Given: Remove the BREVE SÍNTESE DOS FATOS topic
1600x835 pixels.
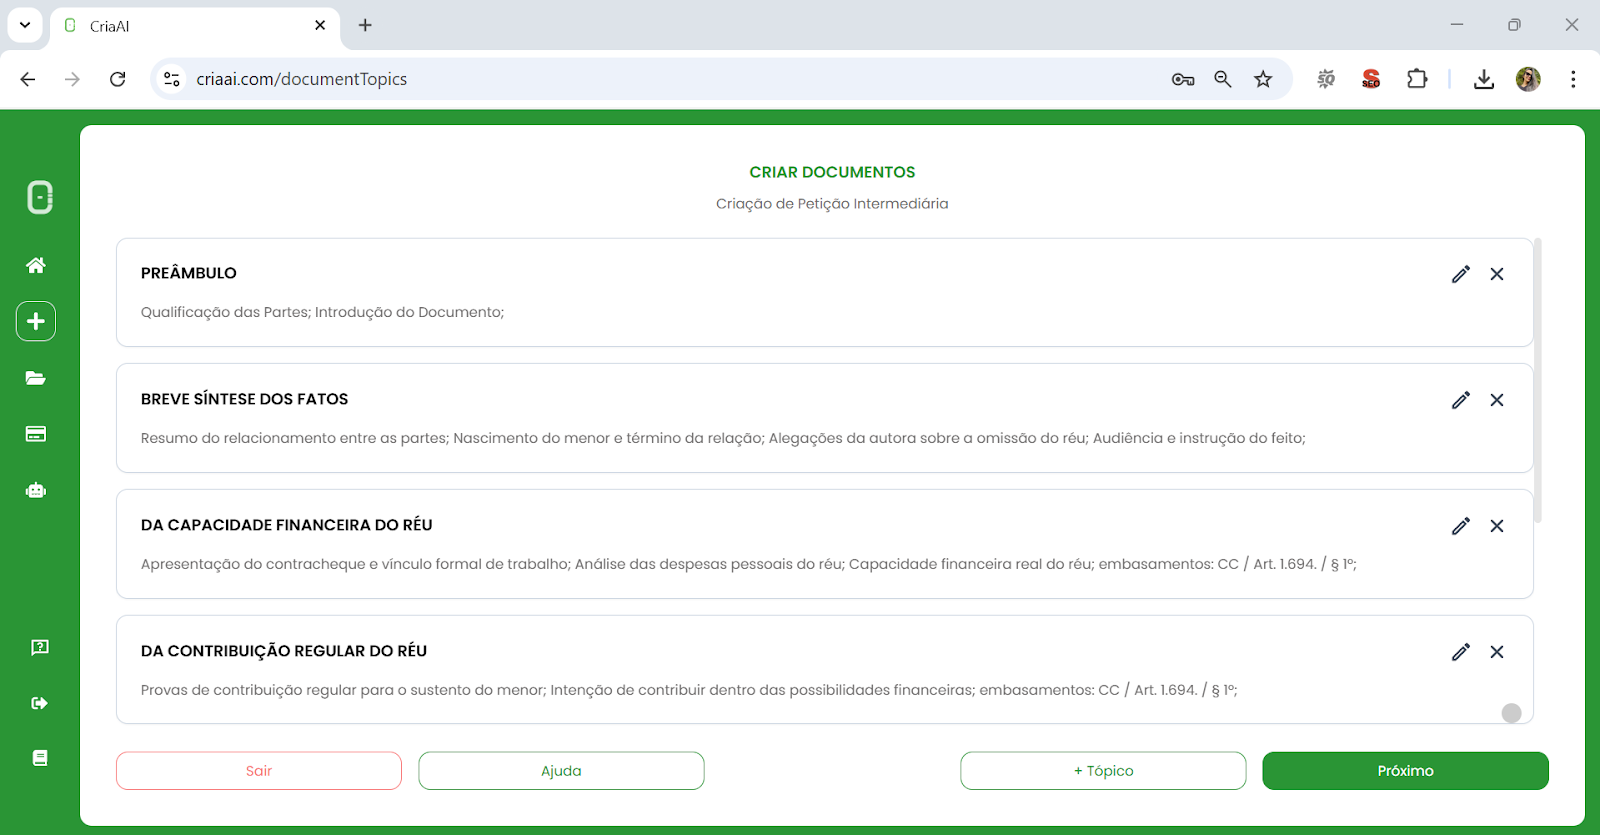Looking at the screenshot, I should click(1496, 400).
